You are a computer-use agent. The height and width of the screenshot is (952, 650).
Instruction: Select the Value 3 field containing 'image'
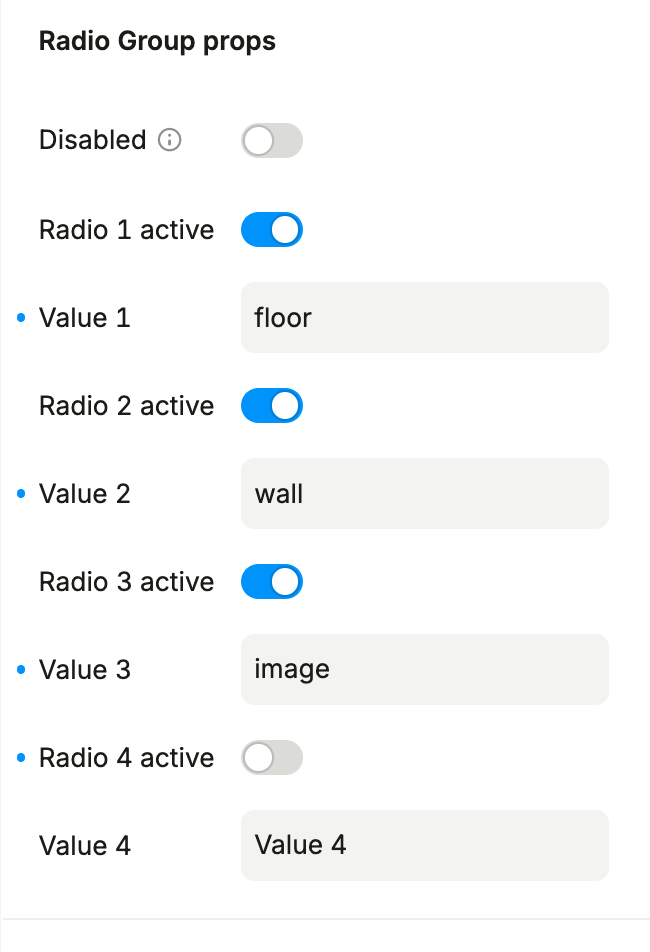[x=424, y=670]
